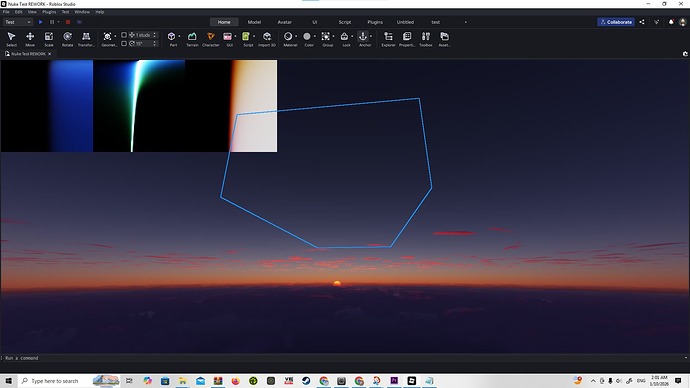Activate the Move tool

click(30, 39)
